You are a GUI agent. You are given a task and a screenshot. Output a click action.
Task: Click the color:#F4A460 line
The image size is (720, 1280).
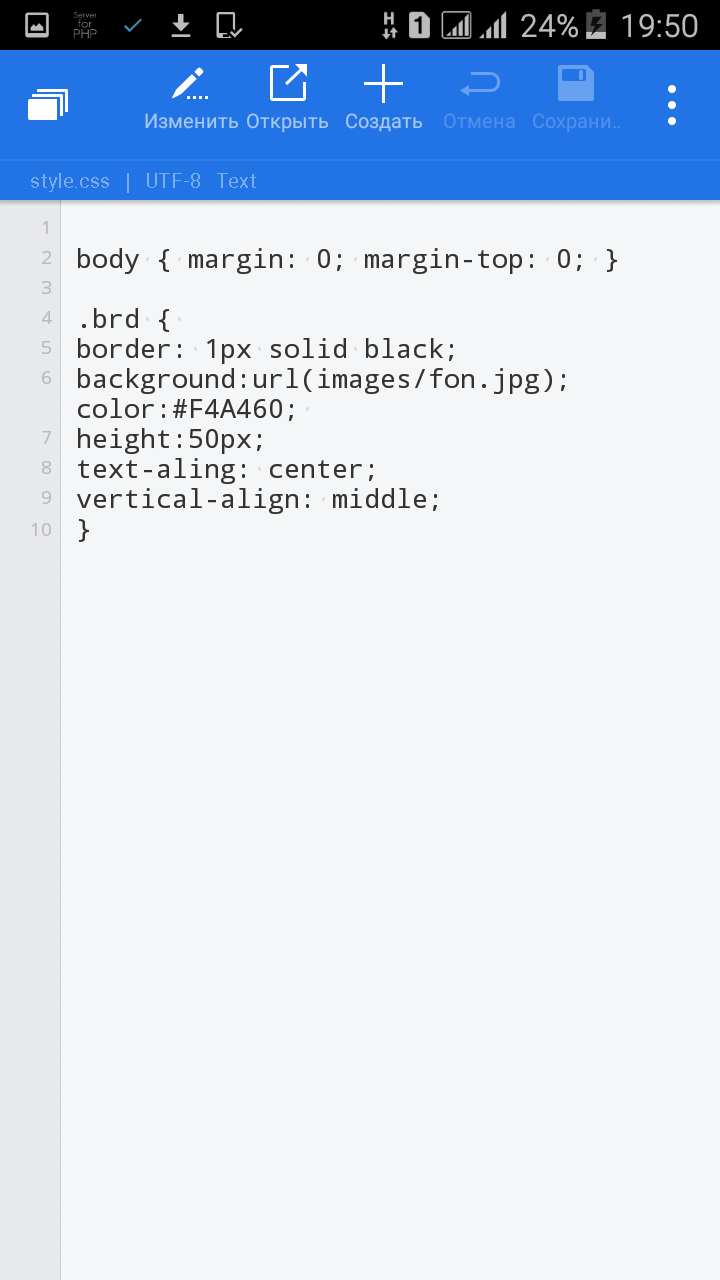pyautogui.click(x=186, y=409)
